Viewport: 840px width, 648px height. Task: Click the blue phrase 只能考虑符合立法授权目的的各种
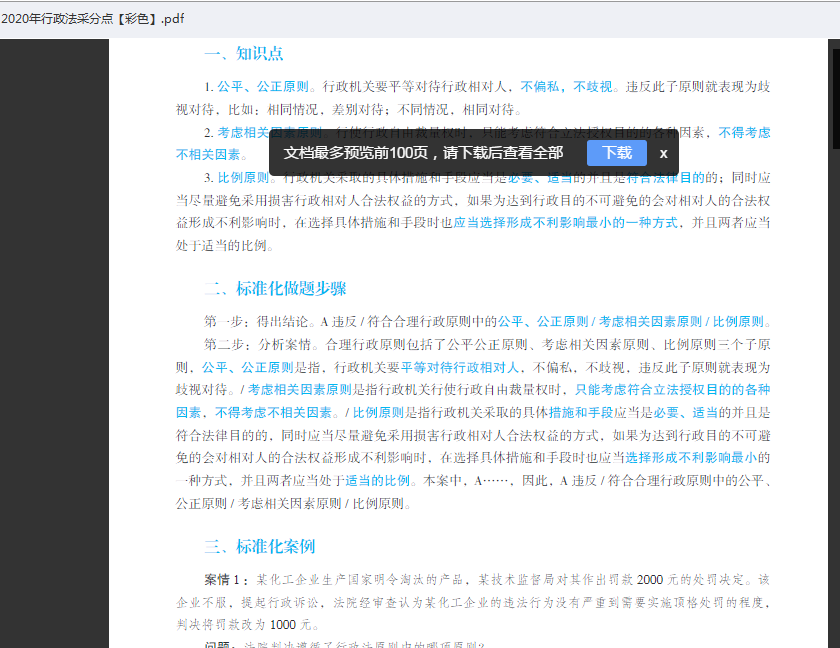pyautogui.click(x=672, y=389)
